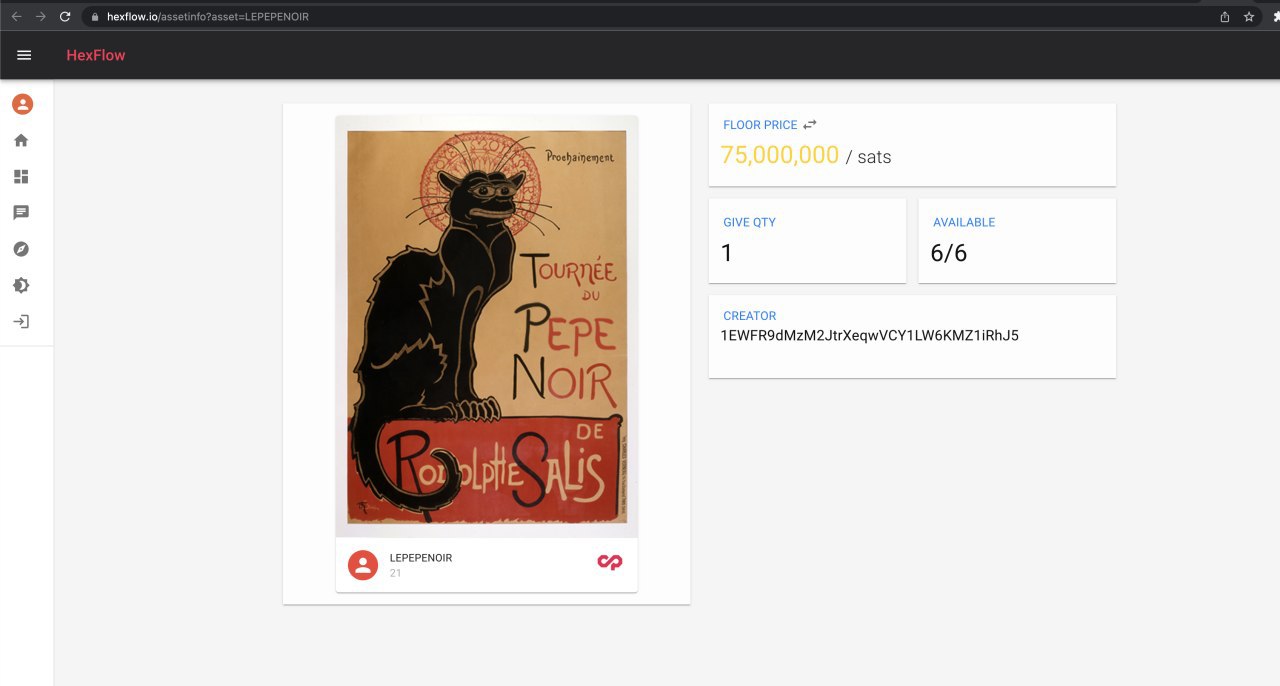Click the login arrow icon in sidebar
1280x686 pixels.
click(x=21, y=322)
